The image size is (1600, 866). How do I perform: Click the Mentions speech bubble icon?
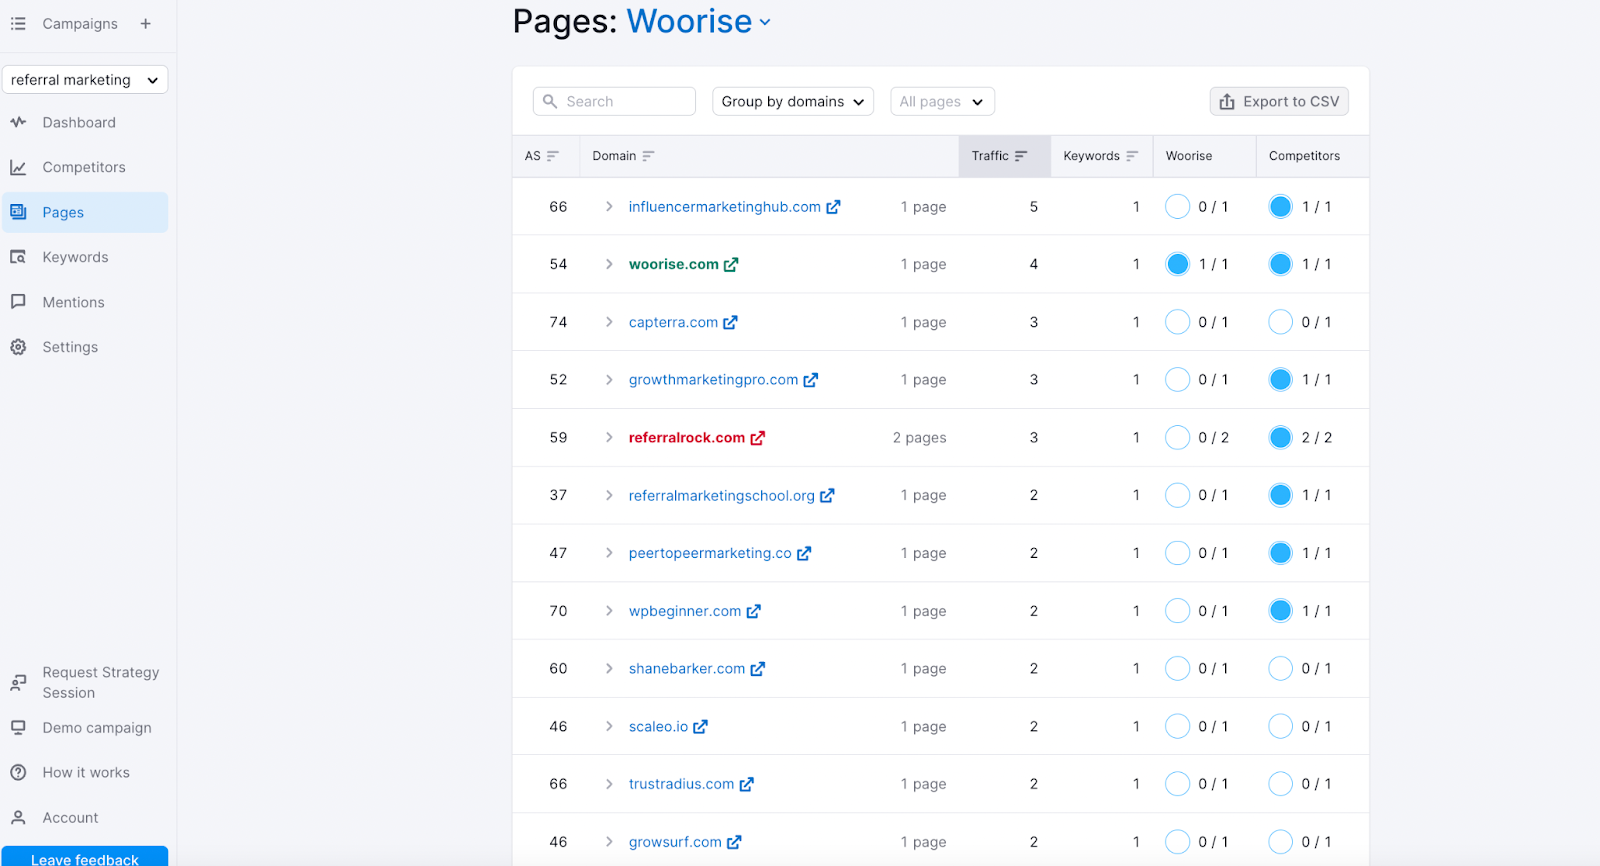click(x=18, y=302)
